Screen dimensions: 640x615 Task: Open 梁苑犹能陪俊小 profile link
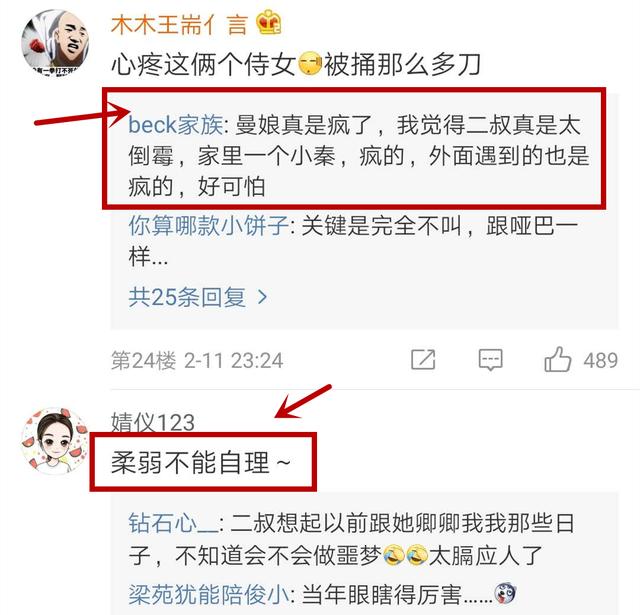click(x=209, y=594)
